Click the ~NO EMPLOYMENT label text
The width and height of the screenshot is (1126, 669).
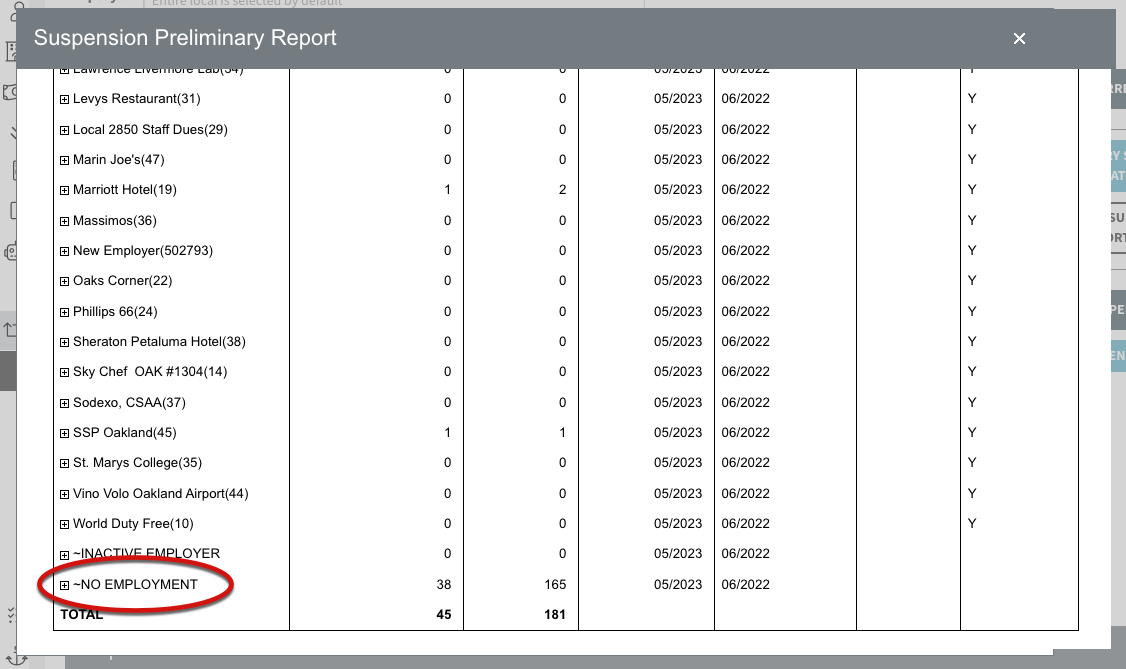pos(135,584)
